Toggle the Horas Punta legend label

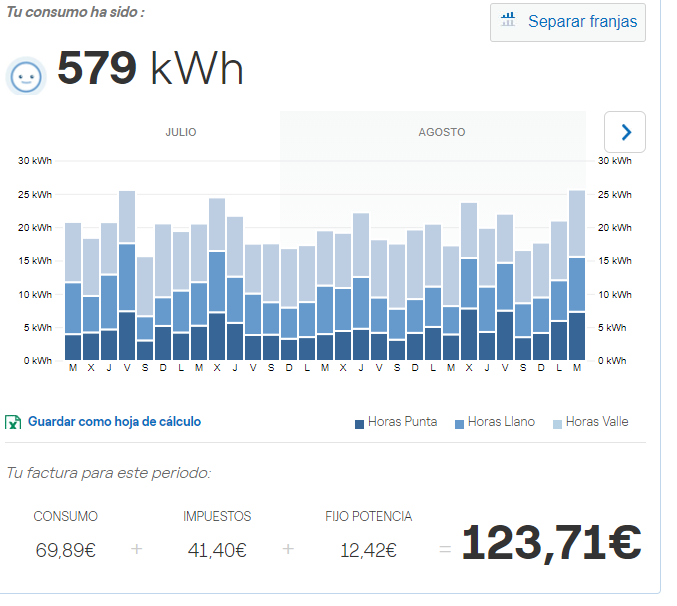(x=402, y=422)
